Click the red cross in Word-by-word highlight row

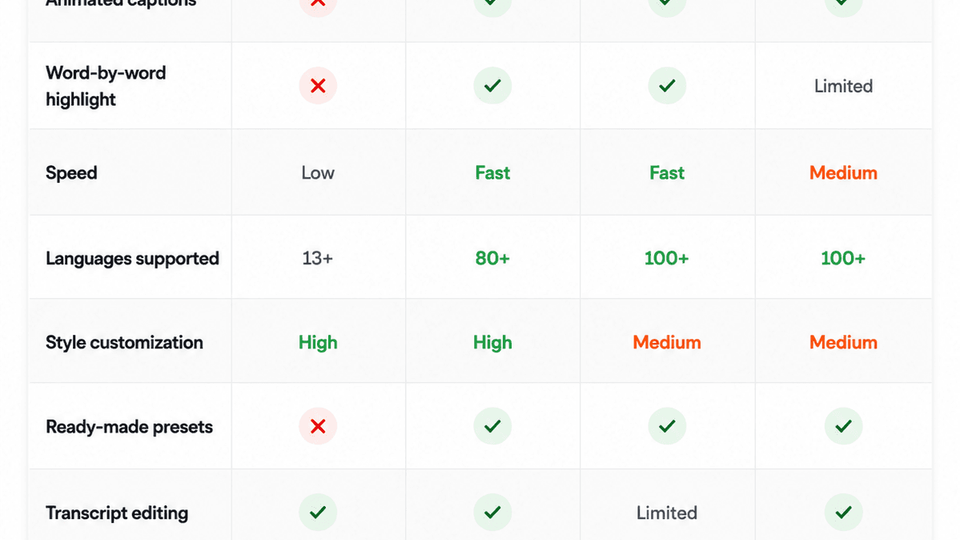pos(318,86)
